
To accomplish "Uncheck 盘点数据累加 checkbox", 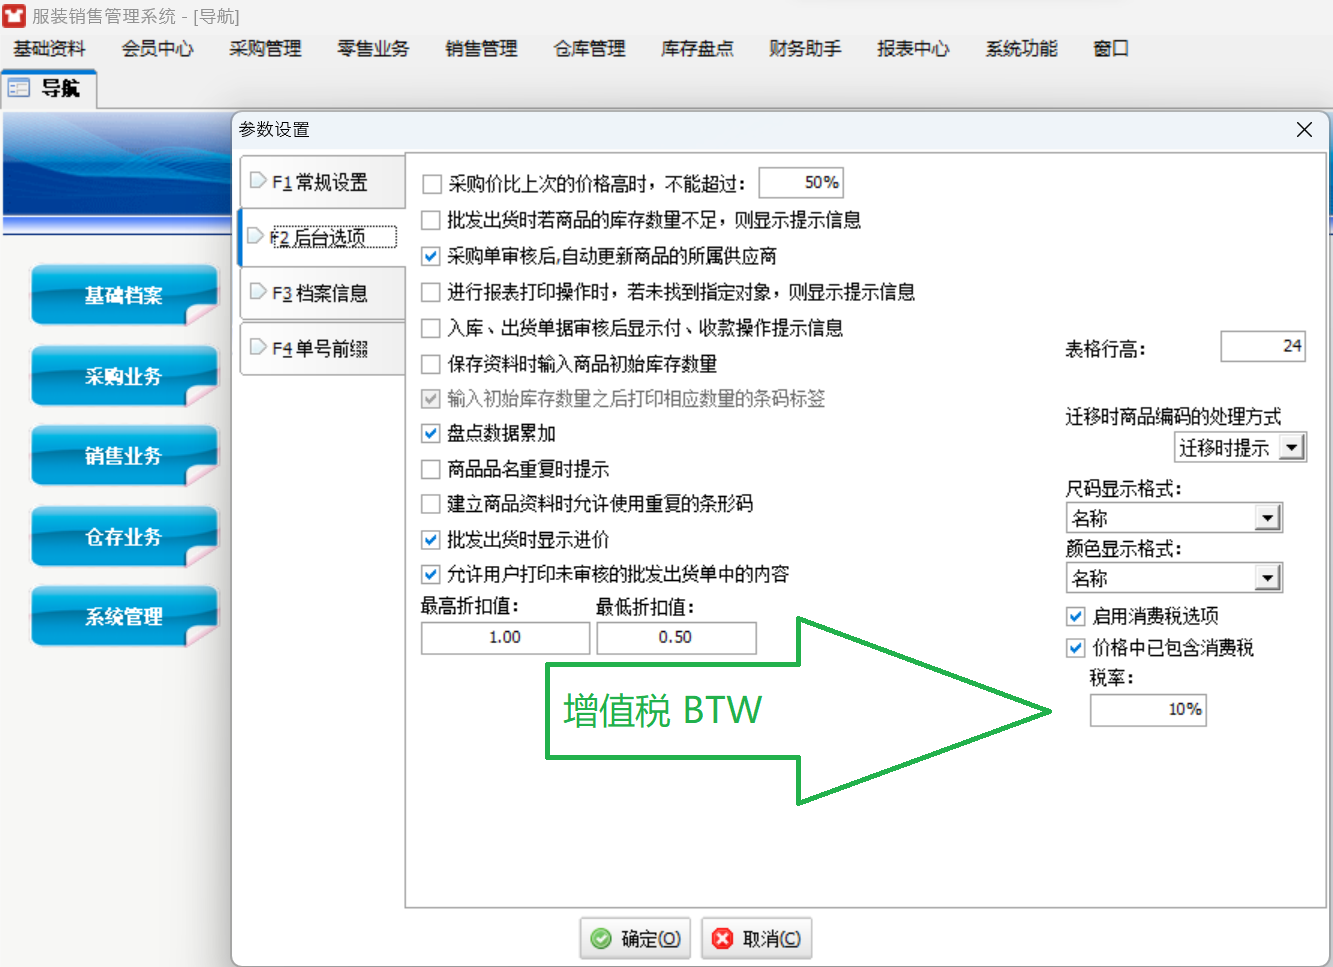I will [x=431, y=433].
